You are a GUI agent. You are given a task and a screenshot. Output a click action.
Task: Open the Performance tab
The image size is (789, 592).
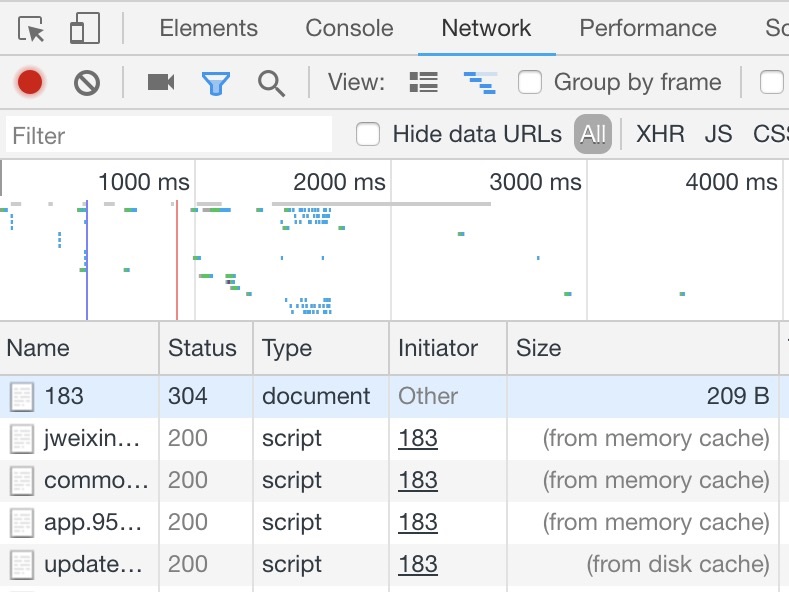[x=647, y=29]
